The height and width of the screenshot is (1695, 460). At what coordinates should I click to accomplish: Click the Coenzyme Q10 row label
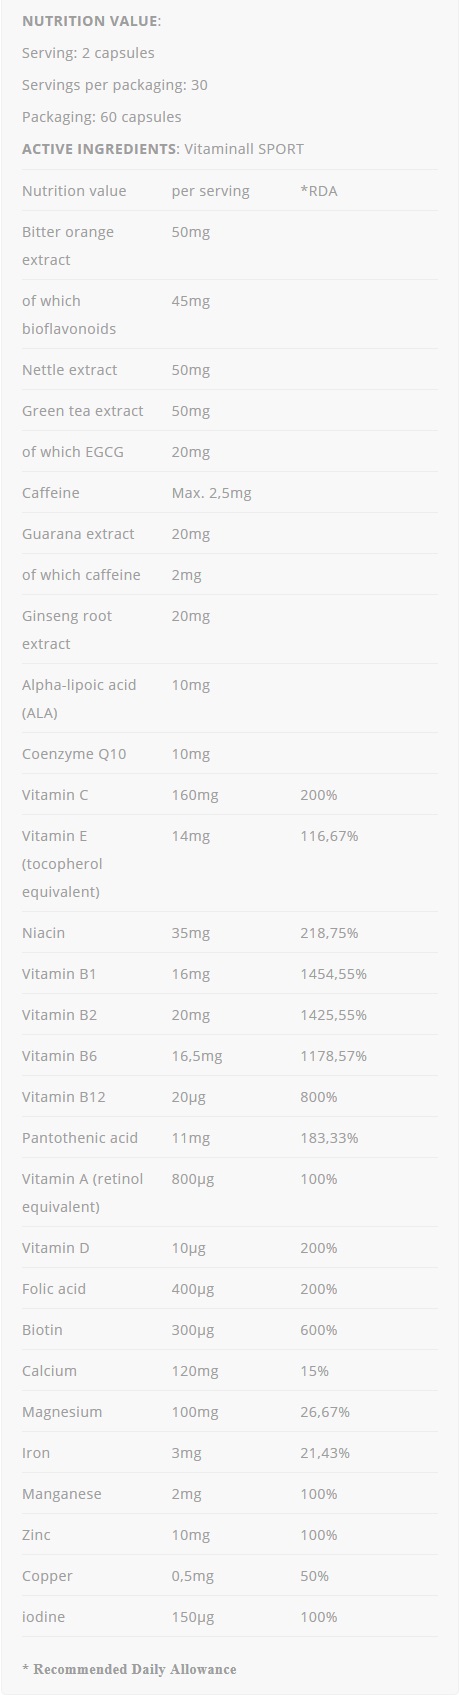point(74,754)
